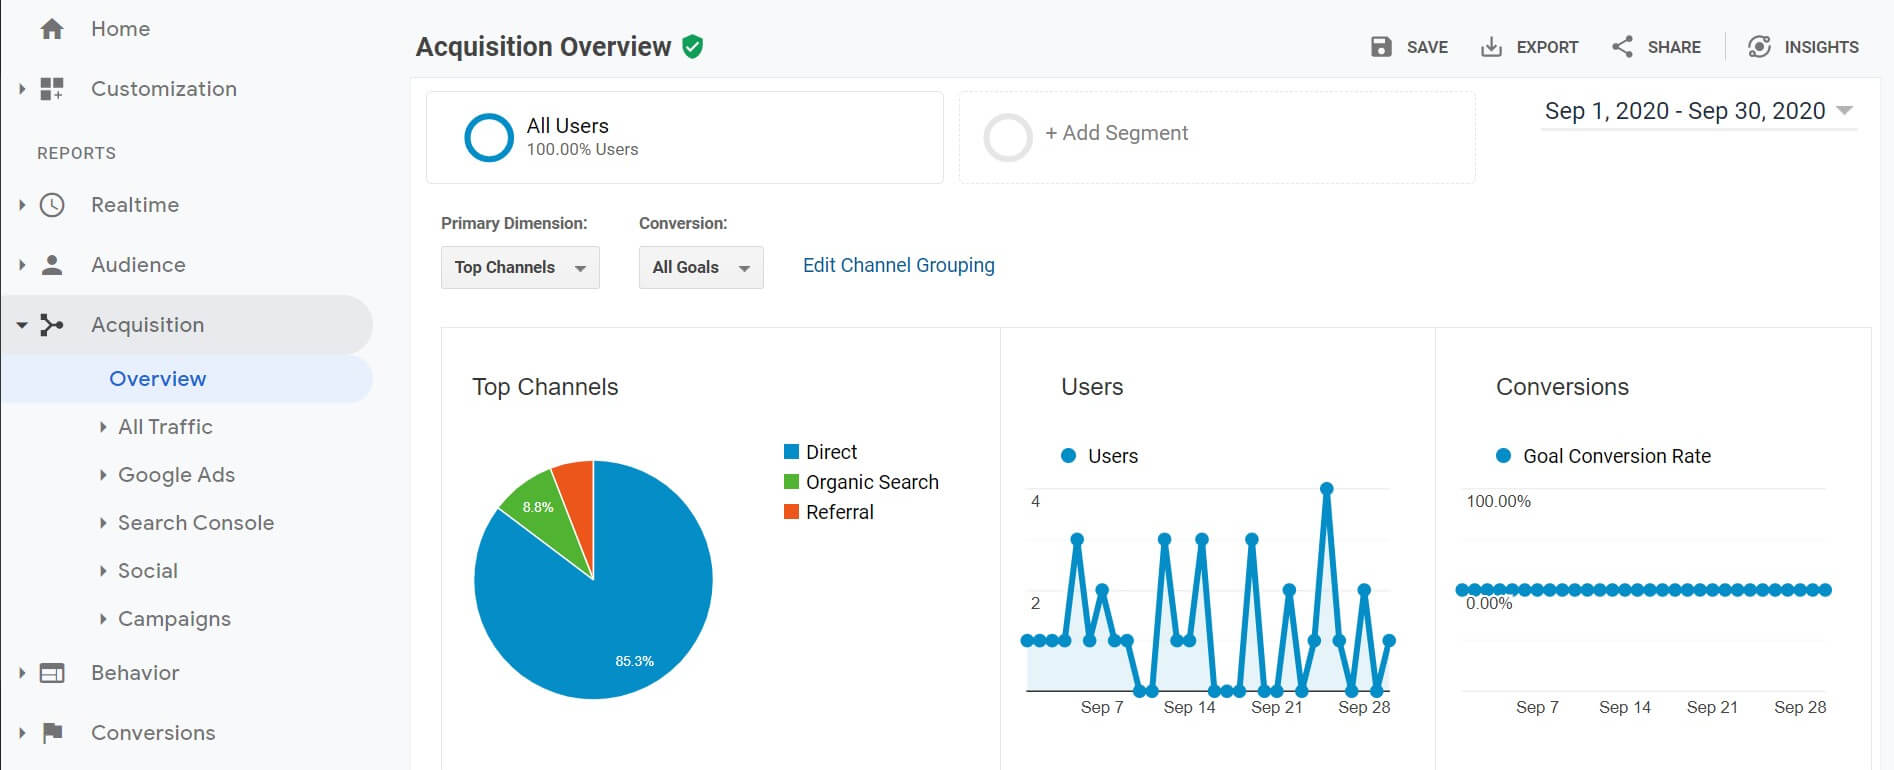Expand the All Traffic submenu
The image size is (1894, 770).
pos(165,427)
